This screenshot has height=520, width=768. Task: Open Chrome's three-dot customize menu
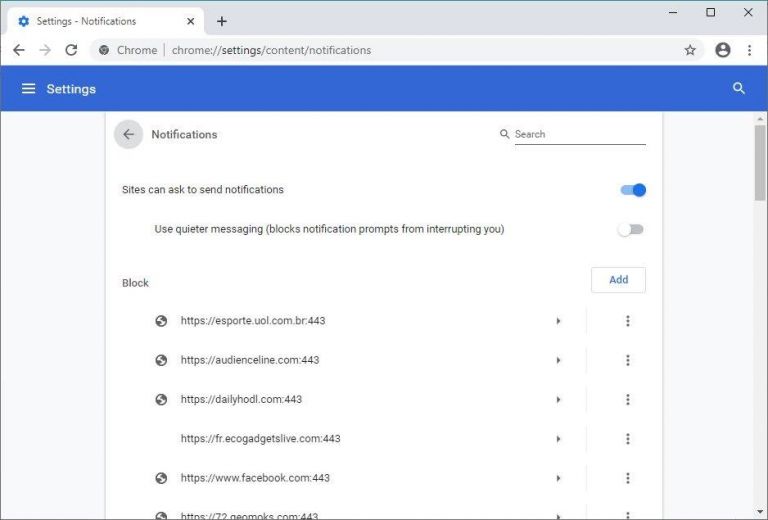749,50
